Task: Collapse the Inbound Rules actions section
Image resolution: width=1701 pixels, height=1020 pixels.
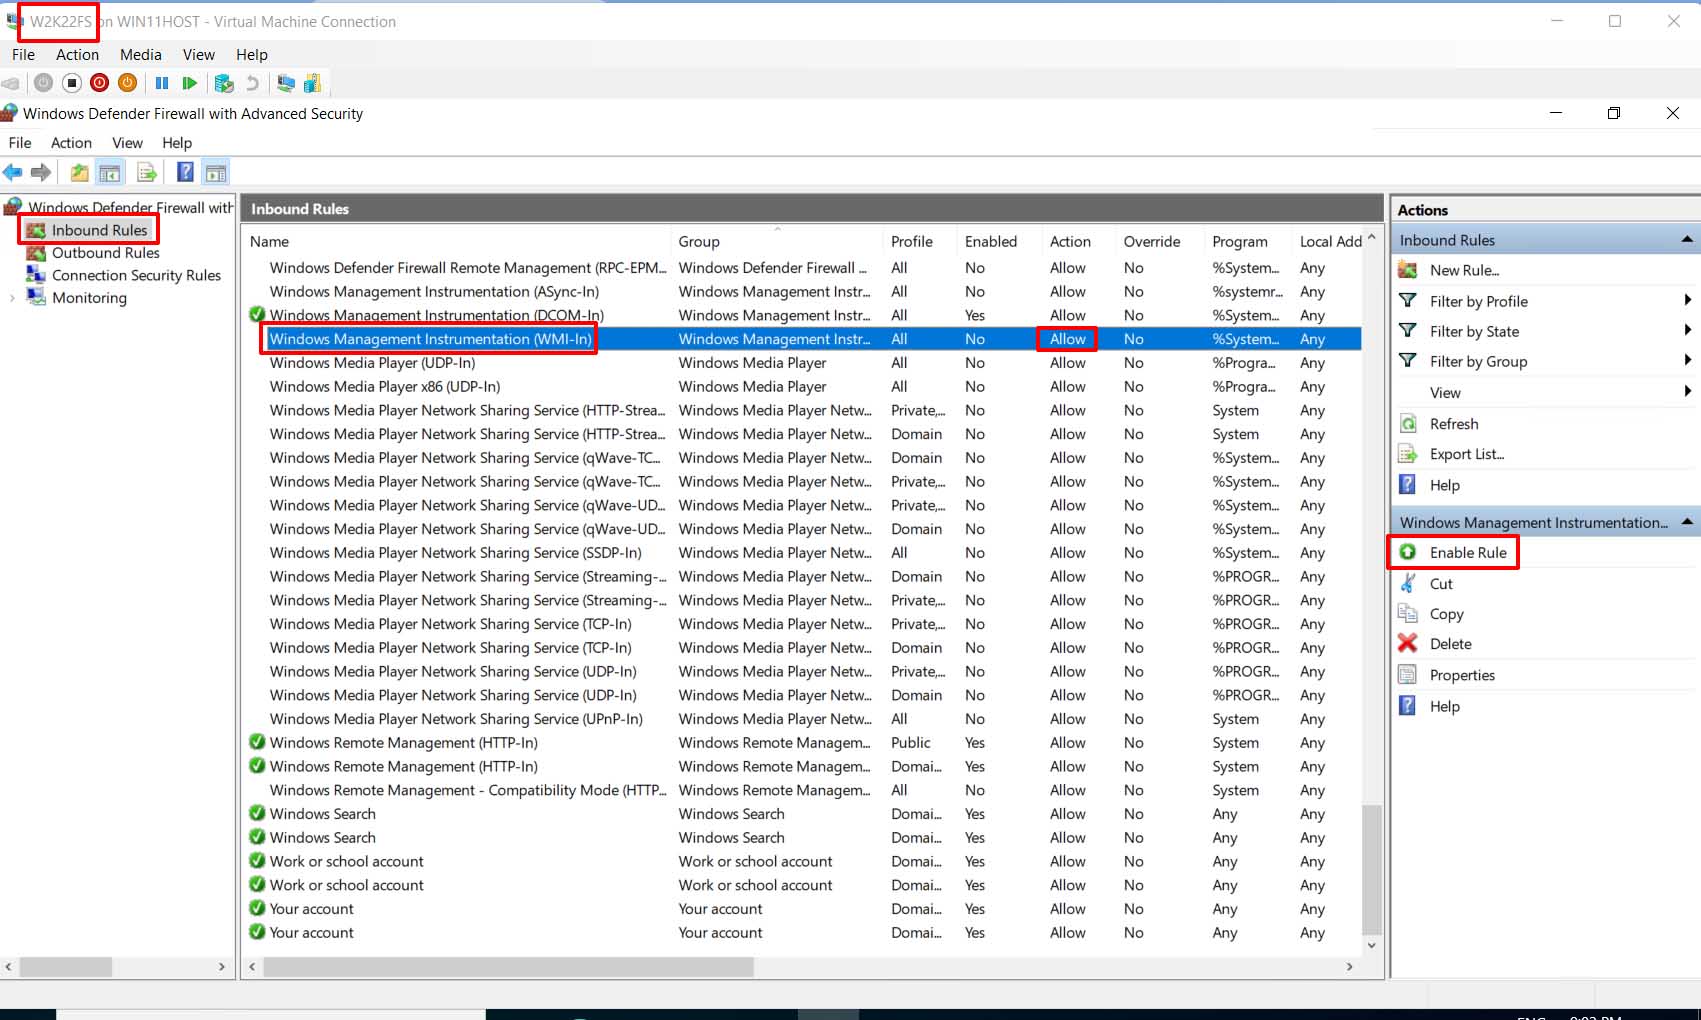Action: click(1687, 240)
